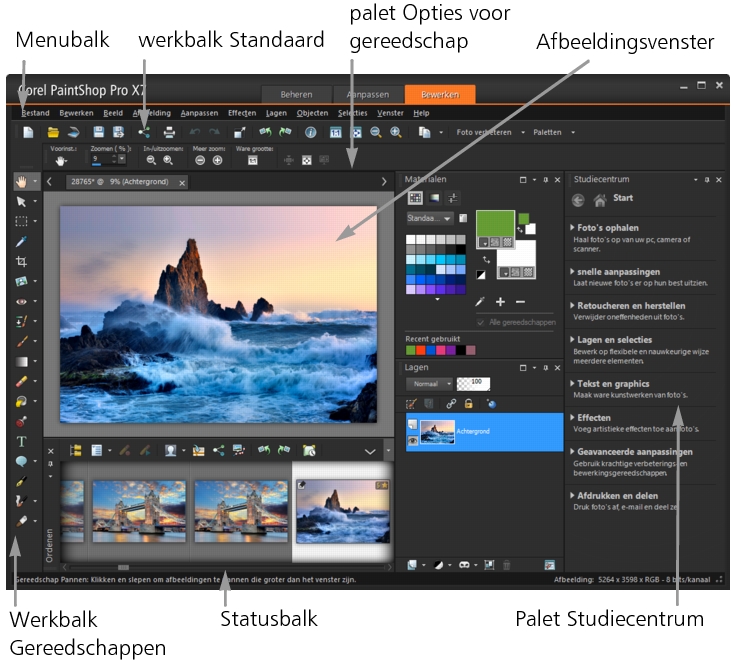Toggle pin on Lagen palette
731x668 pixels.
tap(545, 368)
